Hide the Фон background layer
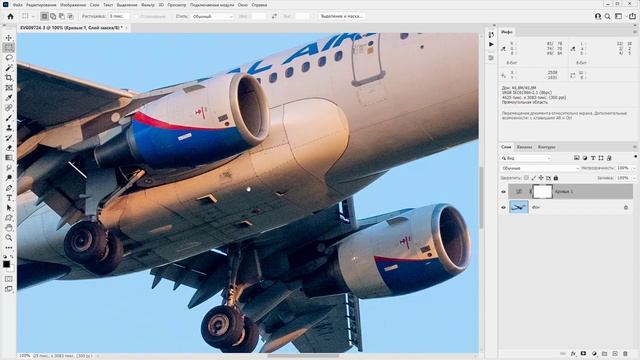 click(x=503, y=207)
